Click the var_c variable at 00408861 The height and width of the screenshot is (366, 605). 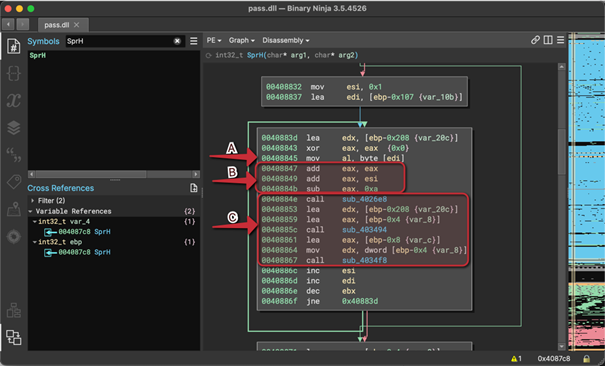click(422, 240)
